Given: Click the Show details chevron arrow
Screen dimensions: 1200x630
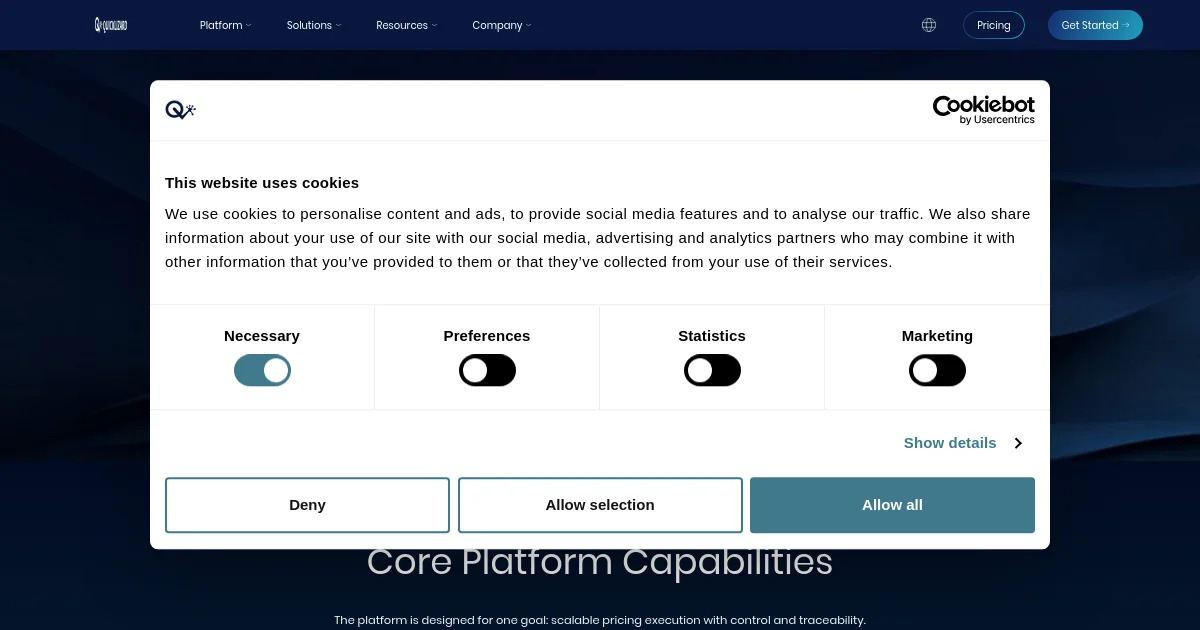Looking at the screenshot, I should [x=1018, y=443].
